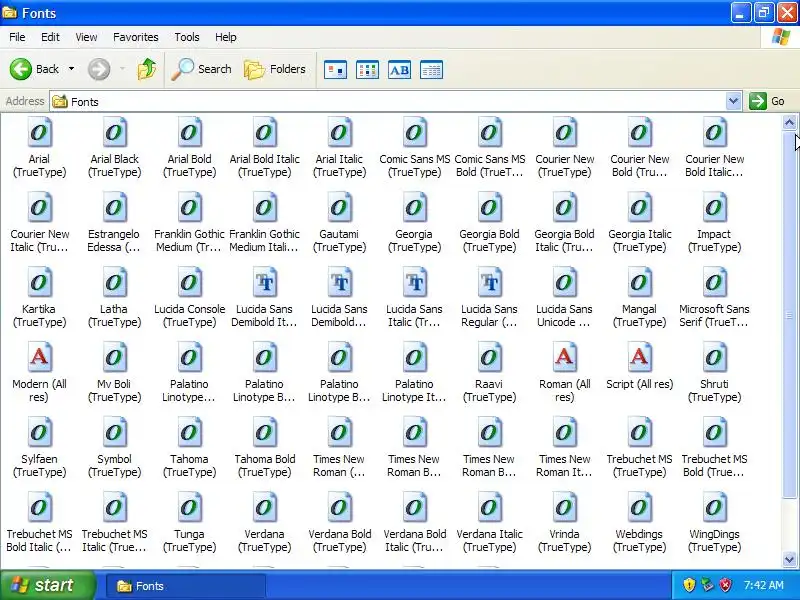This screenshot has height=600, width=800.
Task: Click the Comic Sans MS (TrueType) font
Action: tap(414, 133)
